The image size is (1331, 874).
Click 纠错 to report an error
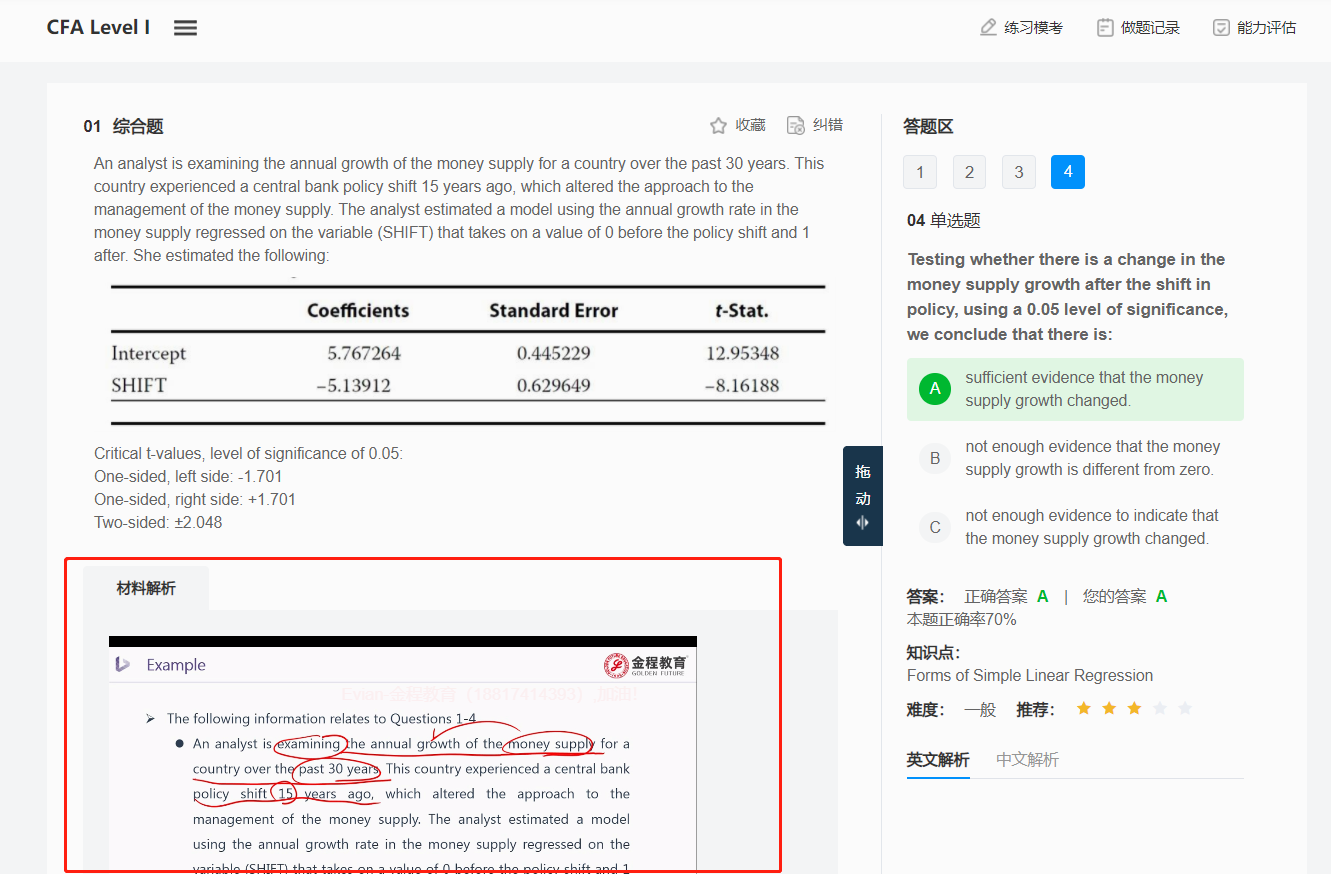point(828,125)
